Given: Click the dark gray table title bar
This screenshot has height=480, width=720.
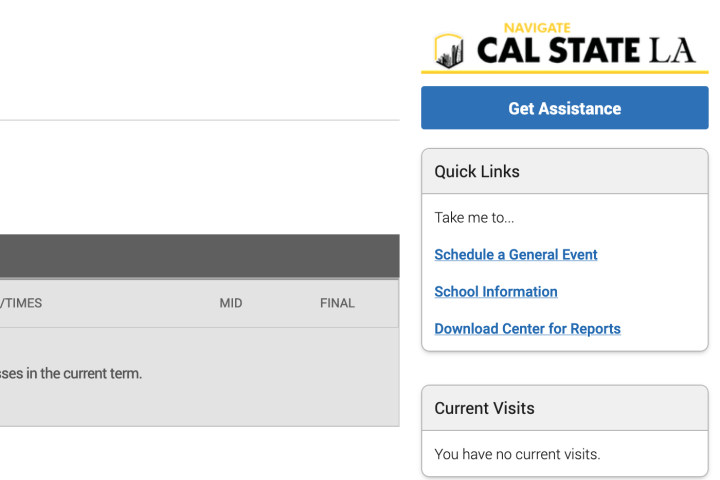Looking at the screenshot, I should coord(200,256).
